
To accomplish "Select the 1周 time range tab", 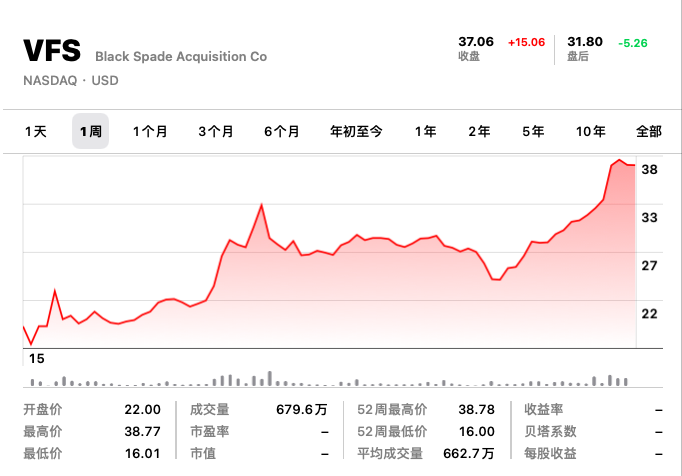I will click(x=90, y=131).
